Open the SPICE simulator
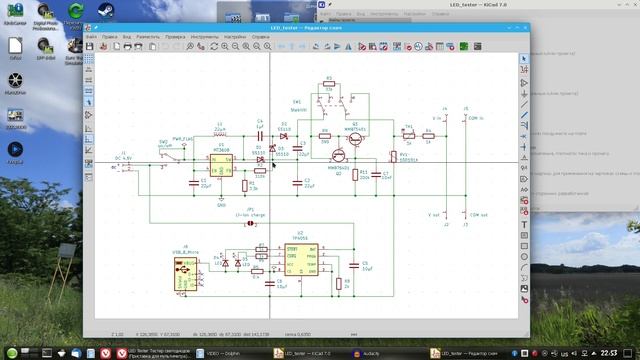Image resolution: width=640 pixels, height=360 pixels. pyautogui.click(x=418, y=47)
